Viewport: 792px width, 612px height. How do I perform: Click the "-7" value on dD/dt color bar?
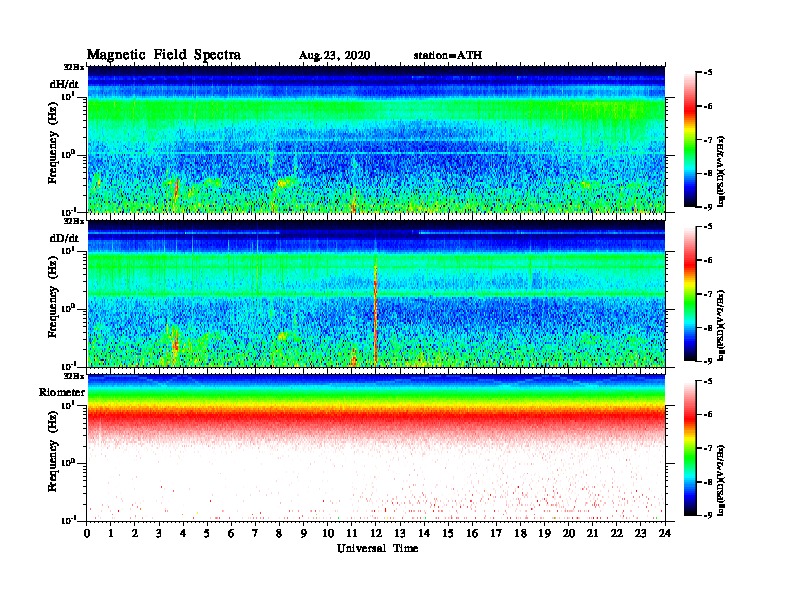click(x=708, y=293)
